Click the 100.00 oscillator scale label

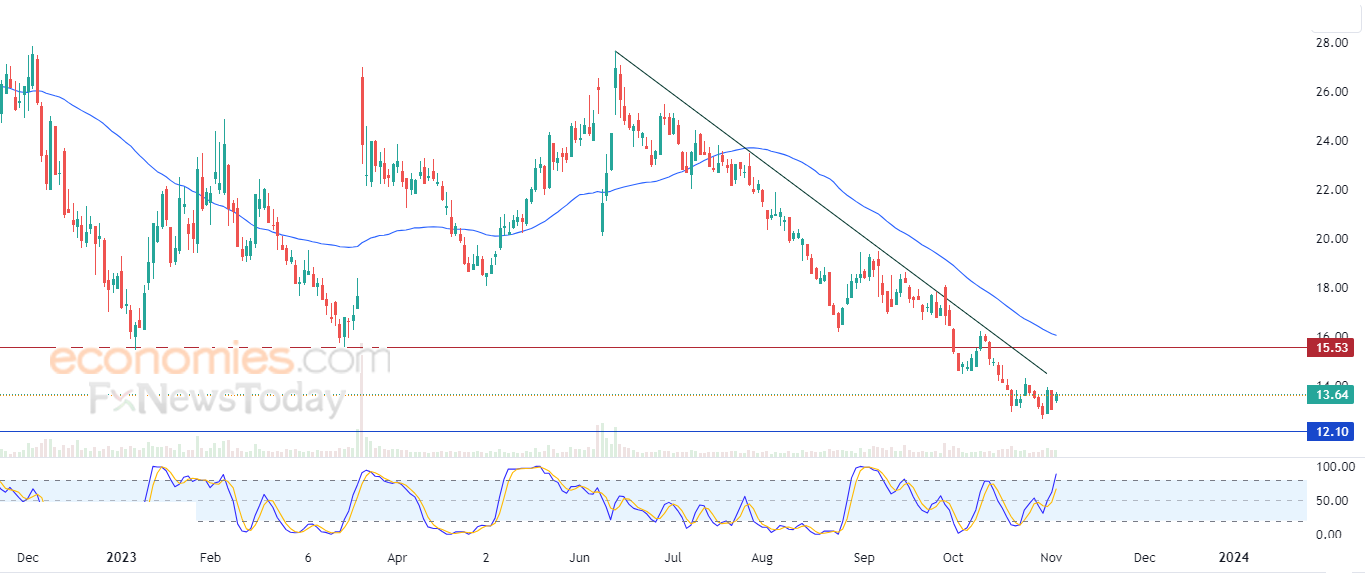[1334, 467]
